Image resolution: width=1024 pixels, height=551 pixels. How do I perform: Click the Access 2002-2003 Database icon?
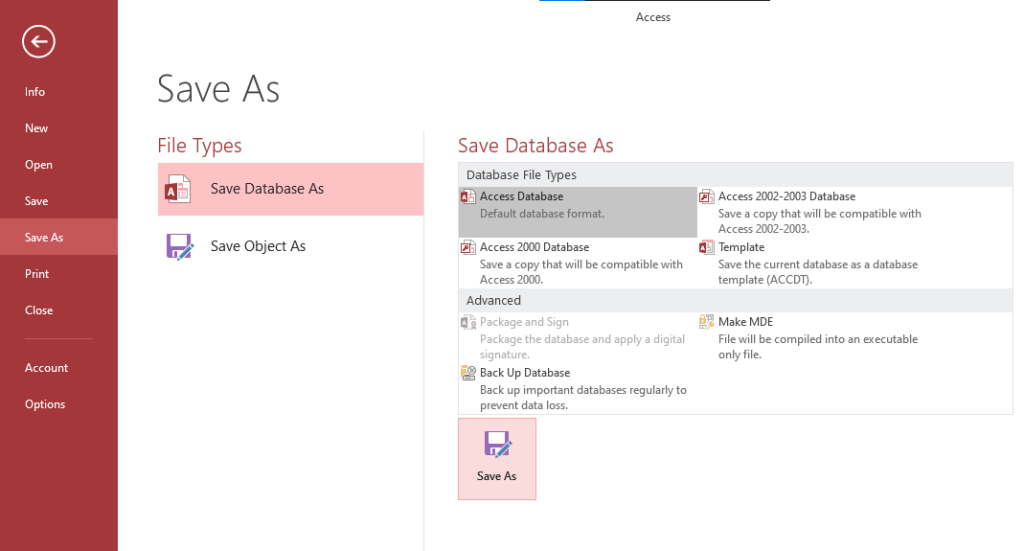pos(707,197)
